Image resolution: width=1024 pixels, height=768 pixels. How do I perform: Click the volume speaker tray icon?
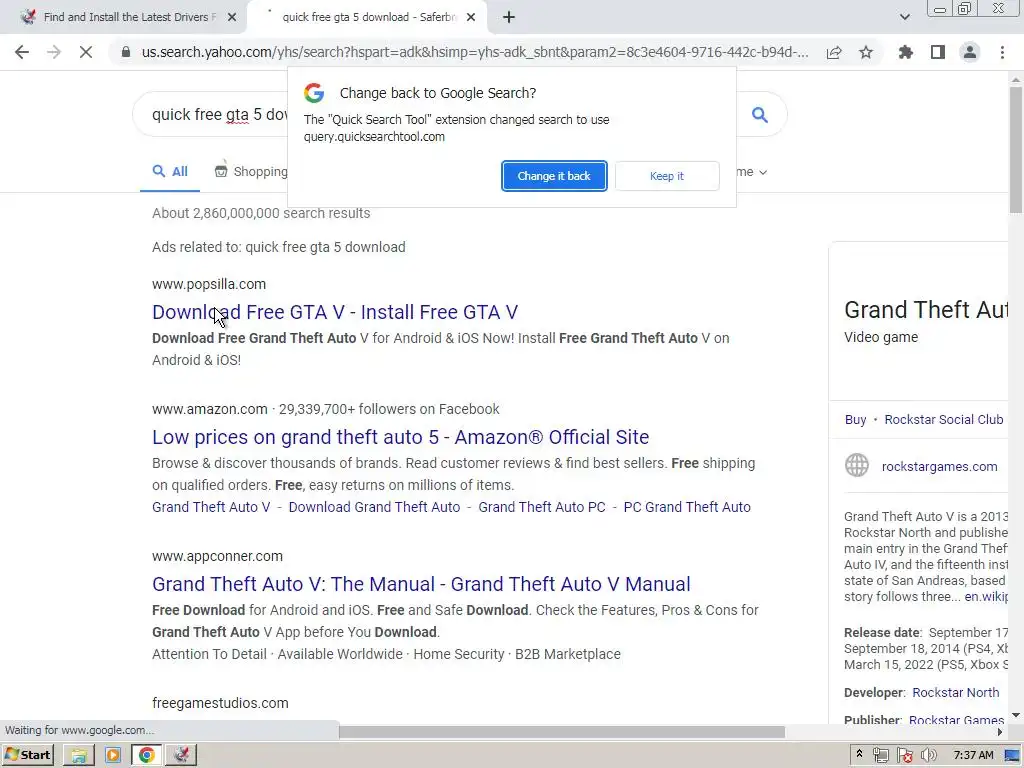pyautogui.click(x=928, y=756)
